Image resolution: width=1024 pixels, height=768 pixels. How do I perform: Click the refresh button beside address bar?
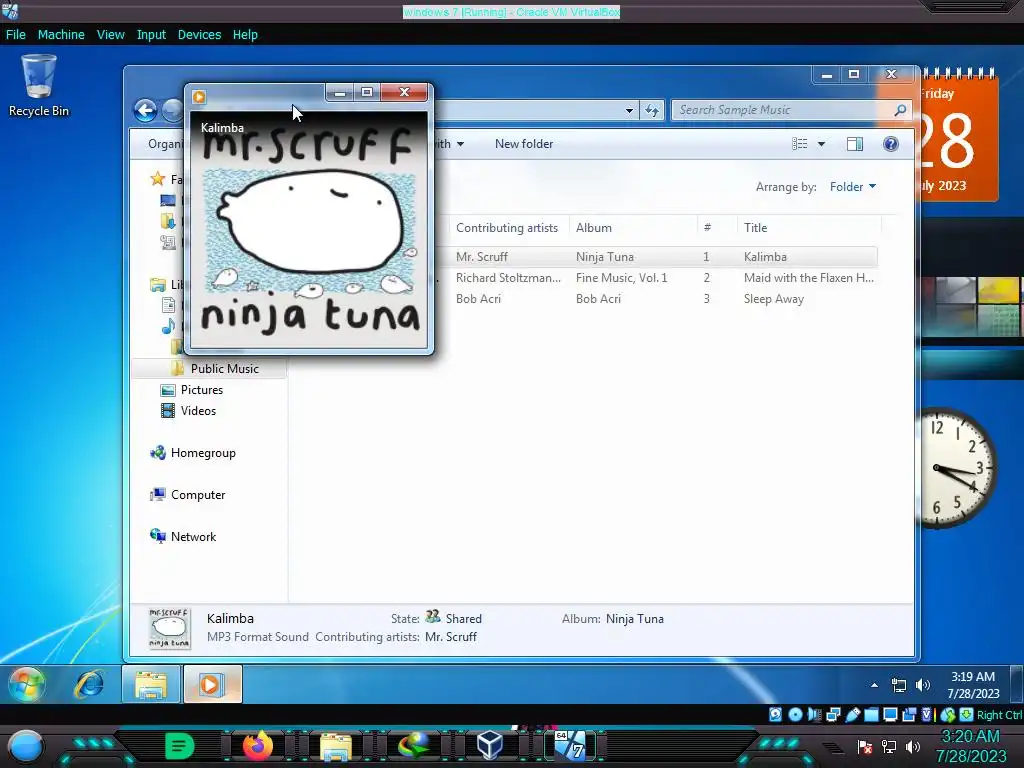[x=652, y=110]
